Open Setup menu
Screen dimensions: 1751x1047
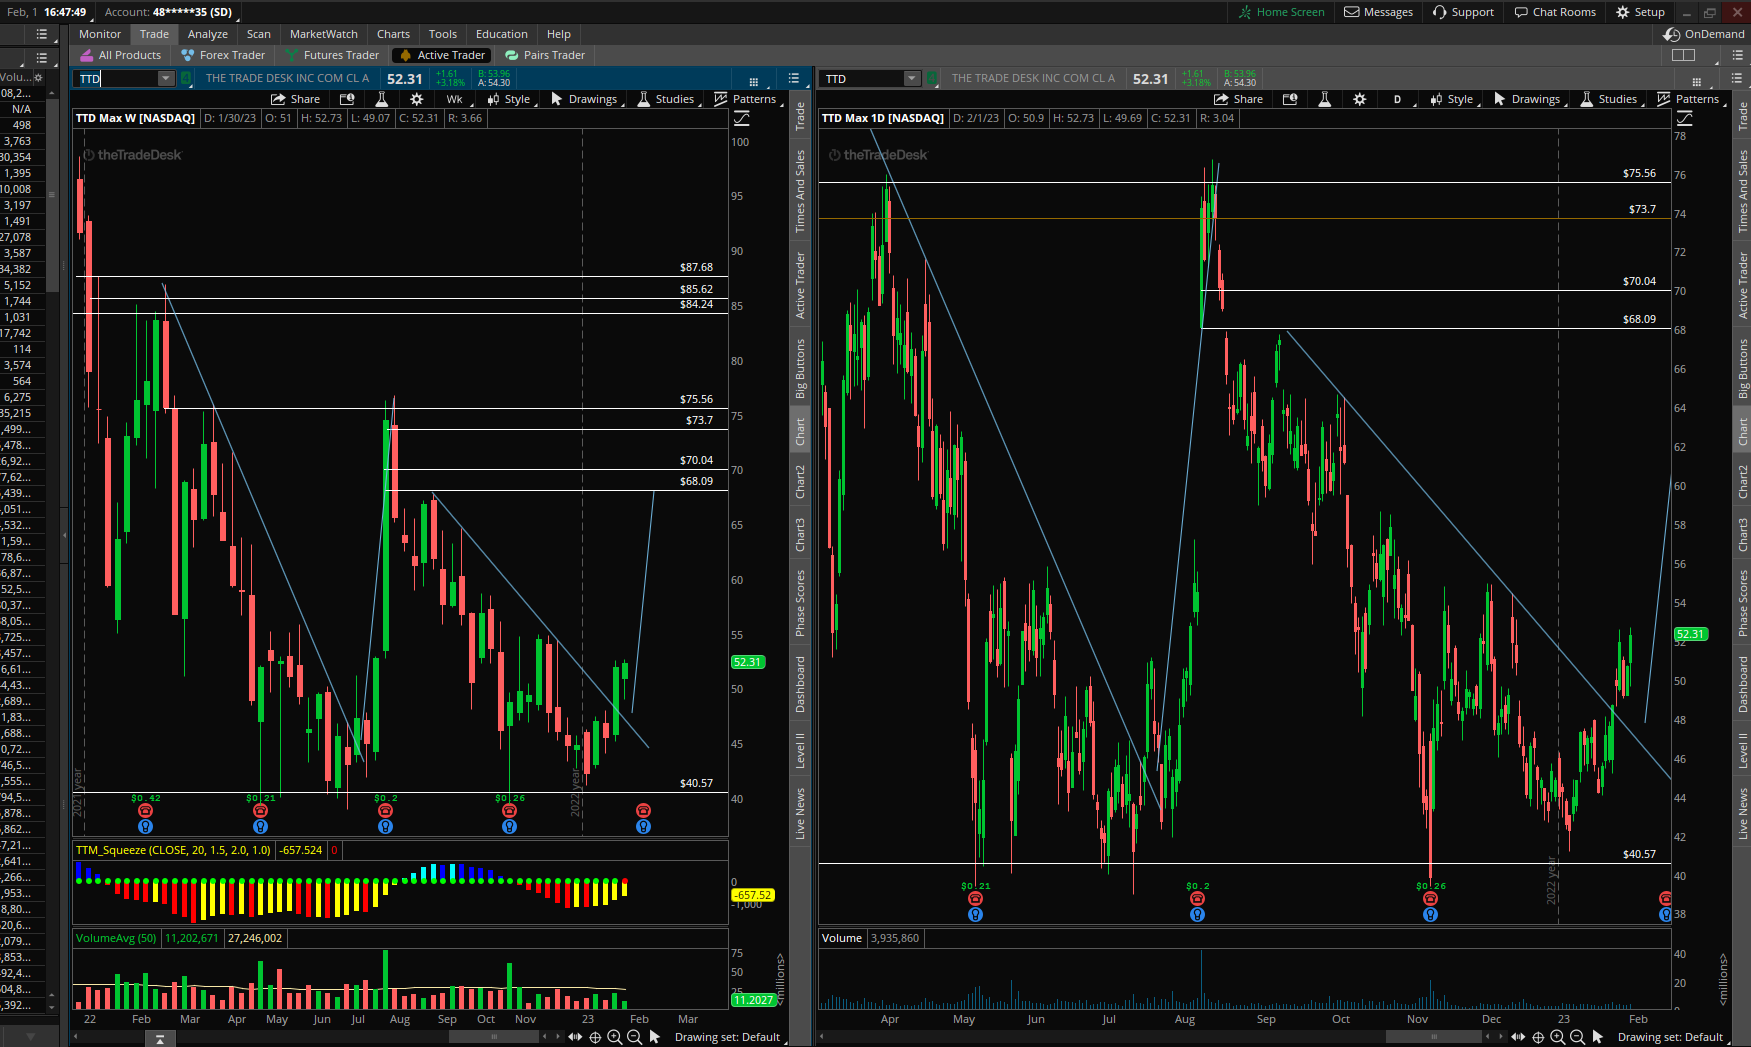tap(1640, 12)
